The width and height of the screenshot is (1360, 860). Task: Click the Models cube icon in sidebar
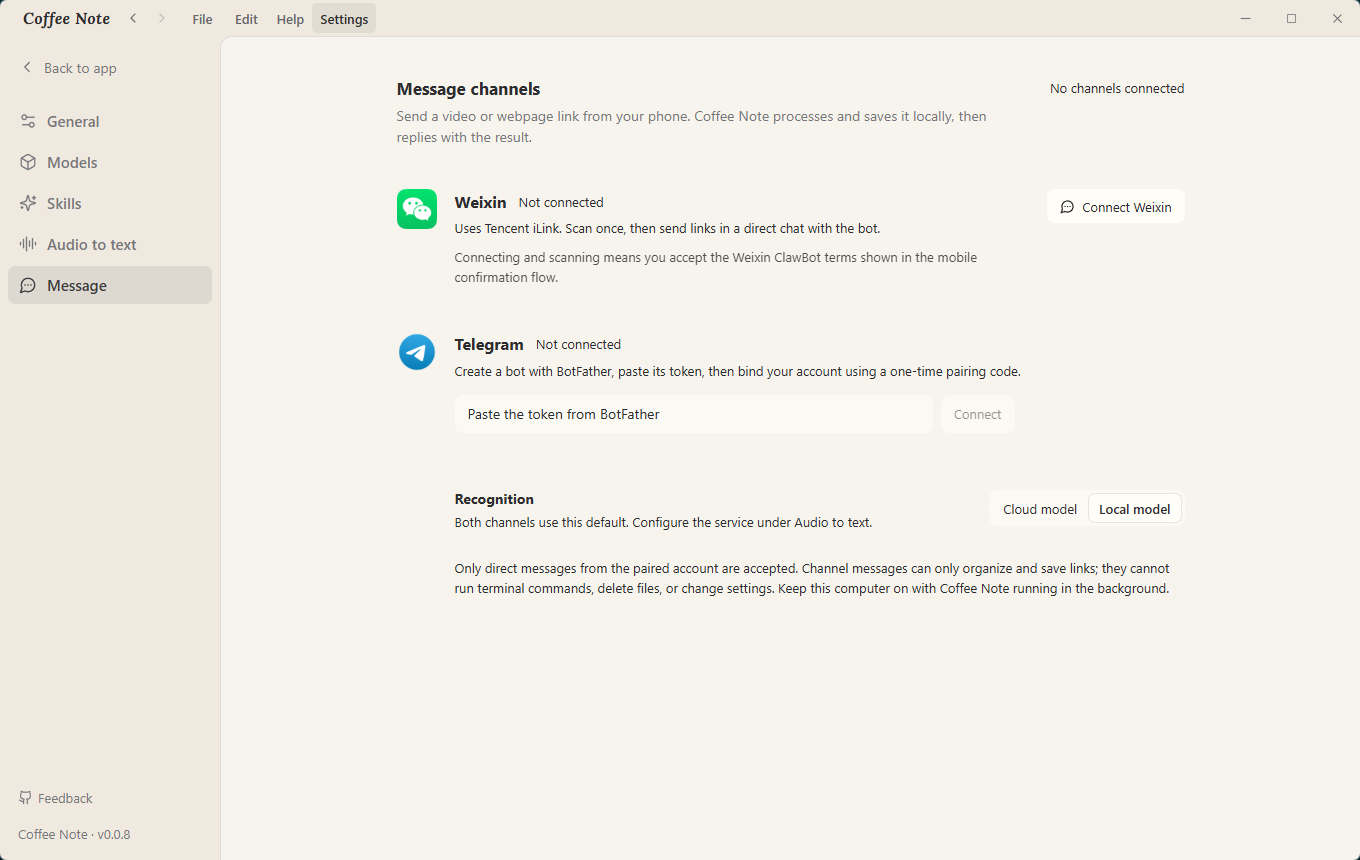click(28, 162)
